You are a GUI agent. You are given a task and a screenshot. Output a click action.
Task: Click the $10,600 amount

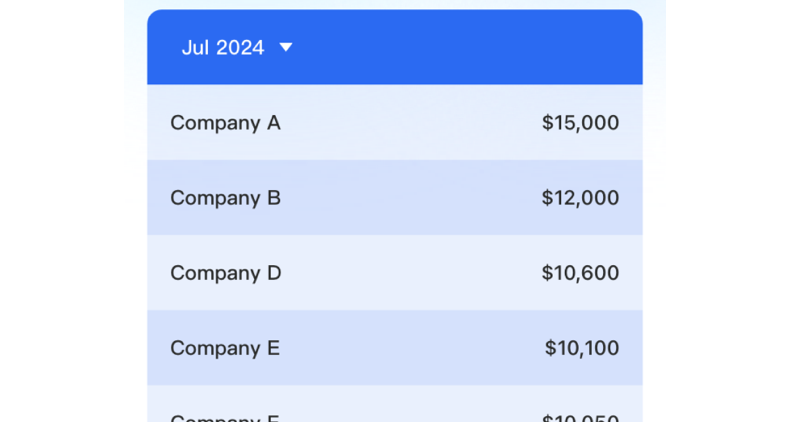tap(580, 273)
